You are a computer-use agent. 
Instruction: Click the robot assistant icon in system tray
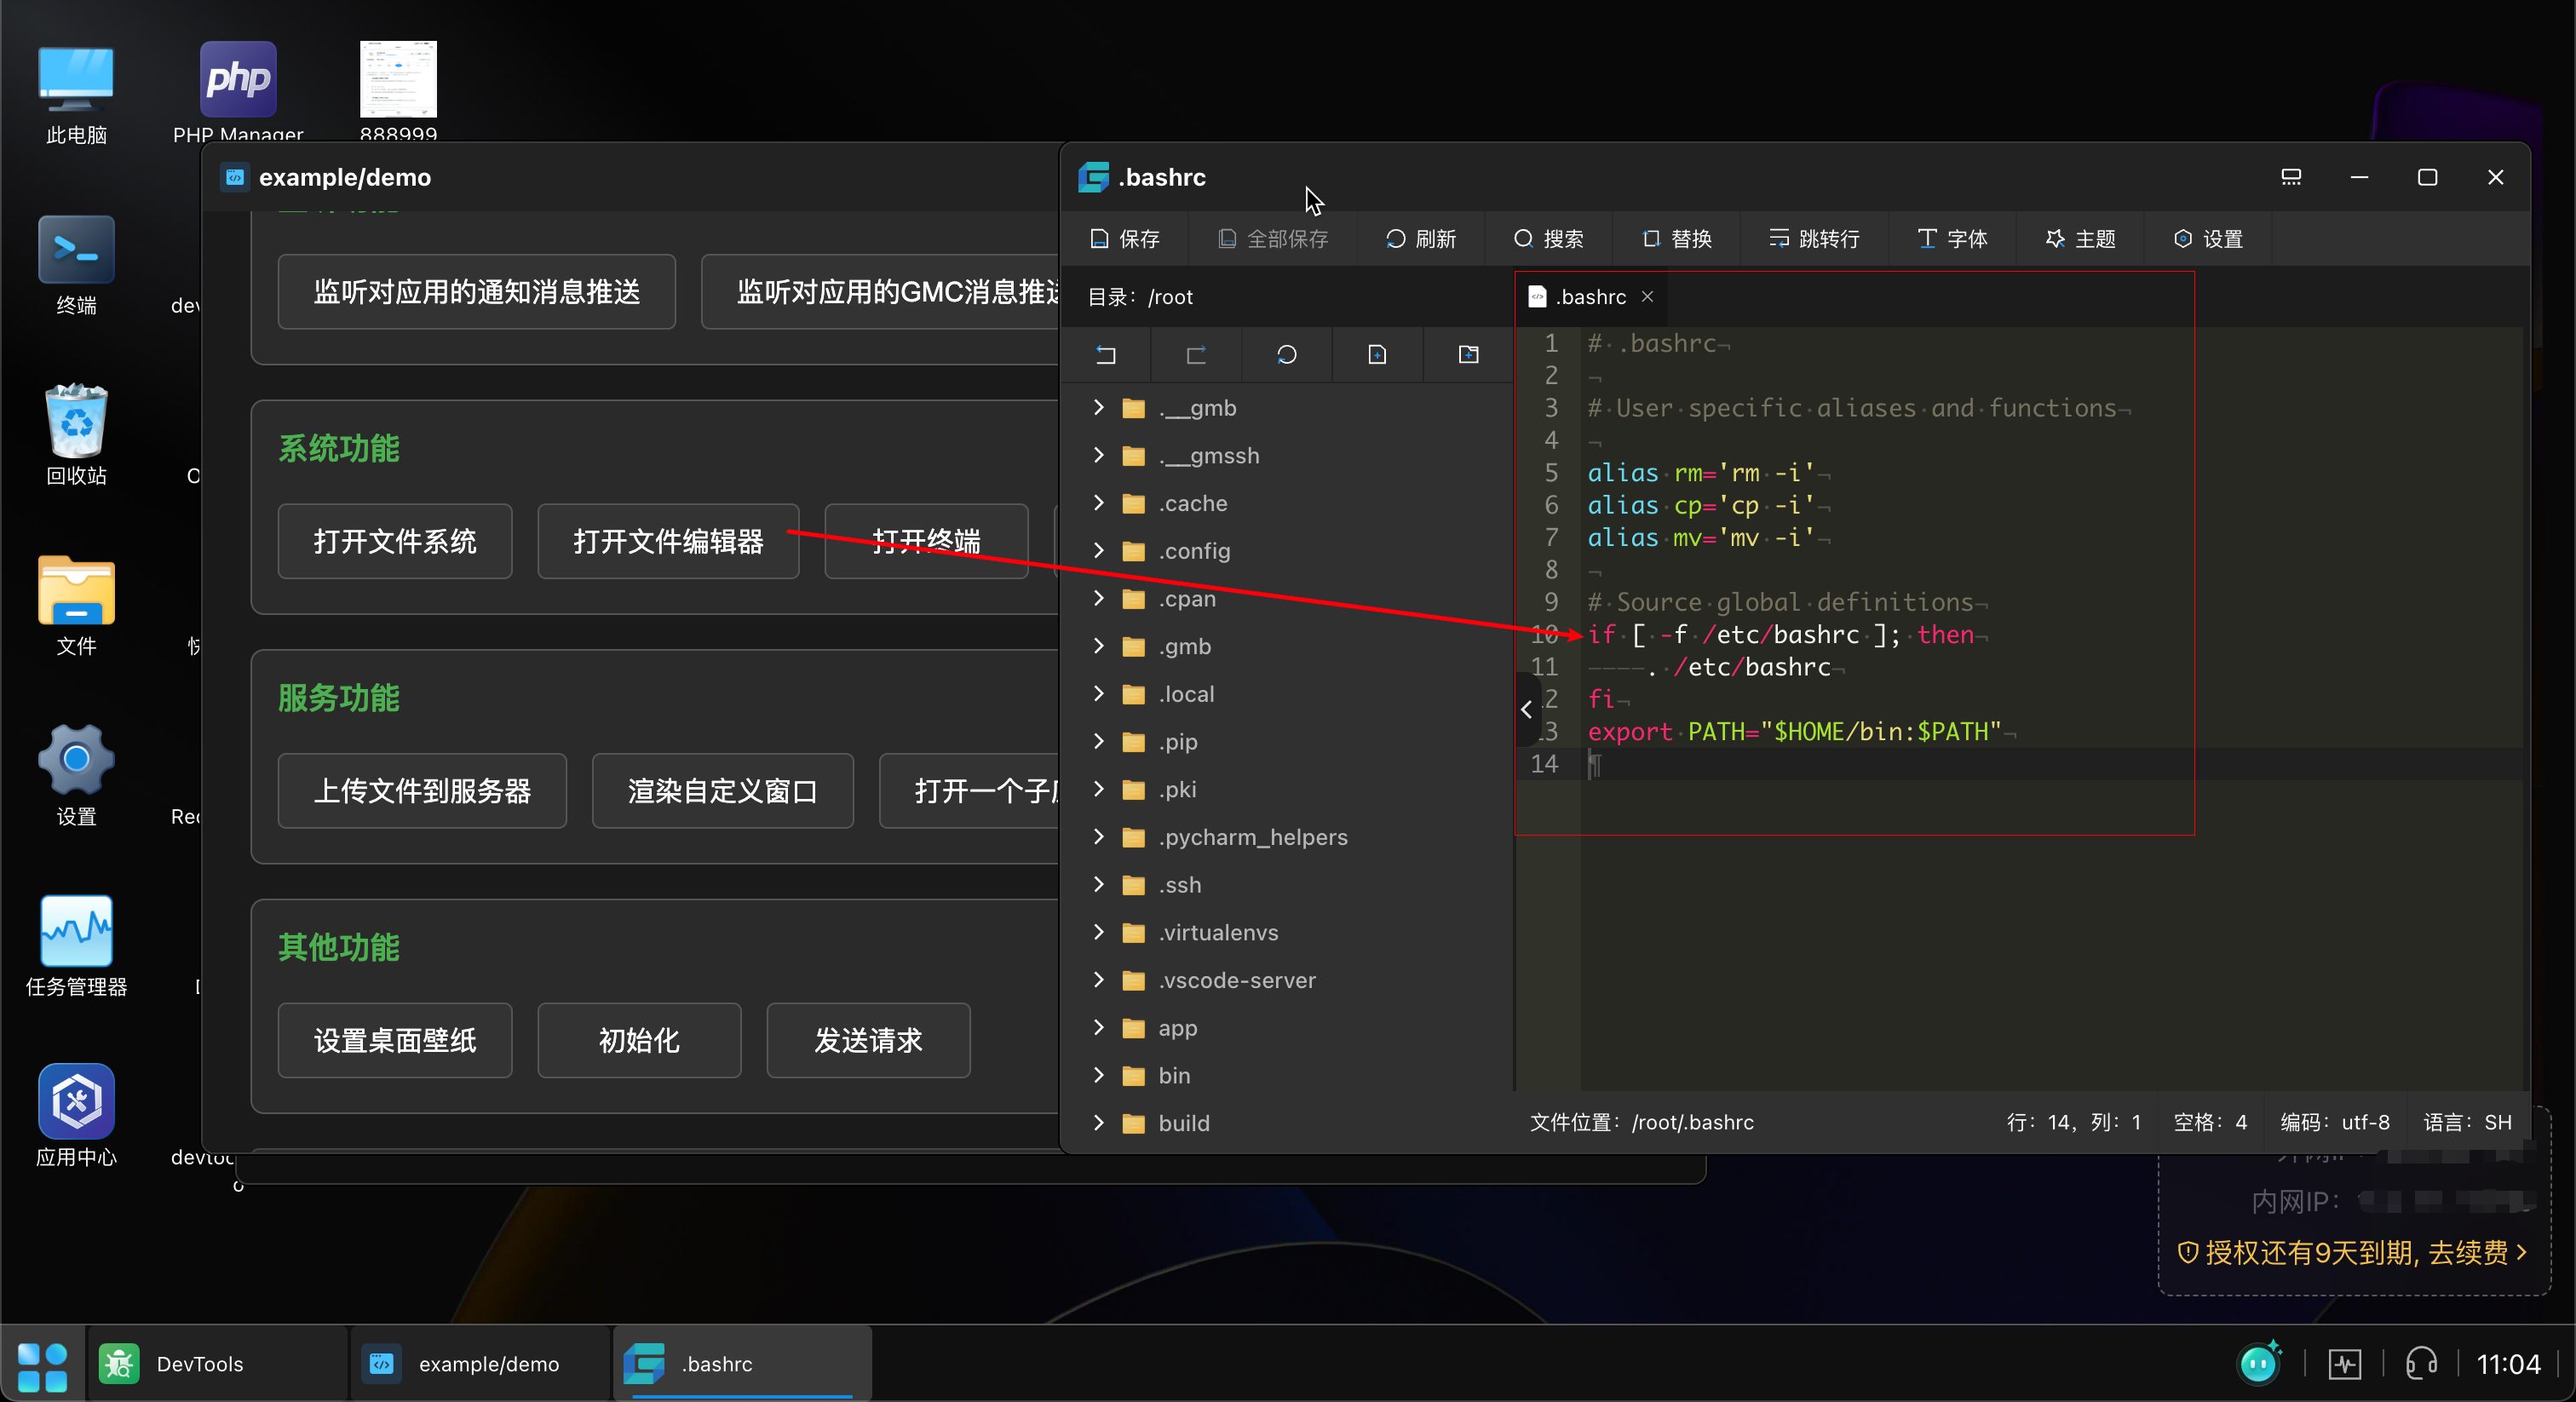(x=2260, y=1362)
